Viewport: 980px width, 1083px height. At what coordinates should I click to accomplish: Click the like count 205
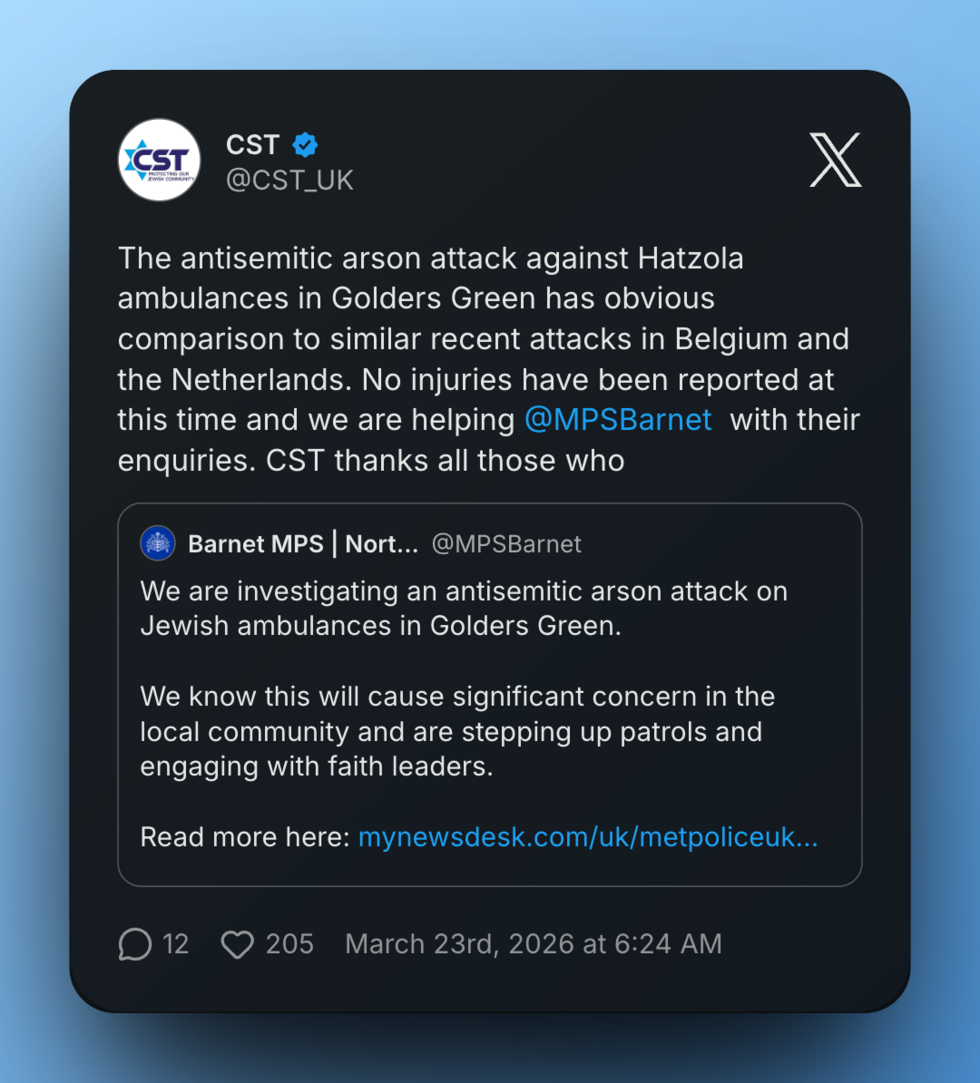click(289, 944)
